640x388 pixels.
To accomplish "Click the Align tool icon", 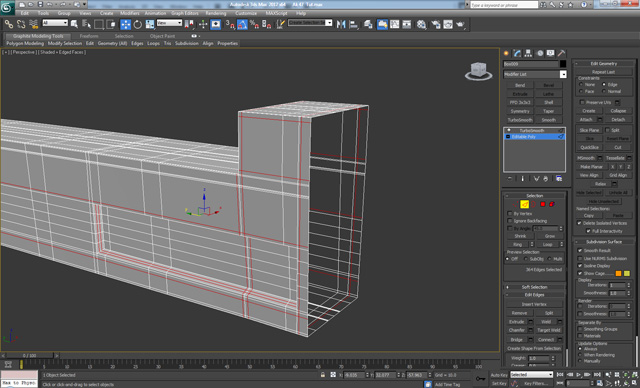I will [x=353, y=24].
